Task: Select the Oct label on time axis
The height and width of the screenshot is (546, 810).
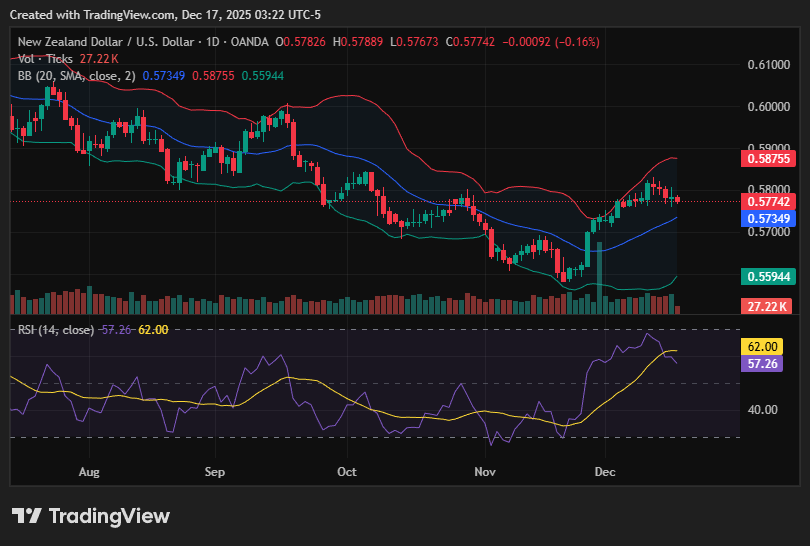Action: 347,470
